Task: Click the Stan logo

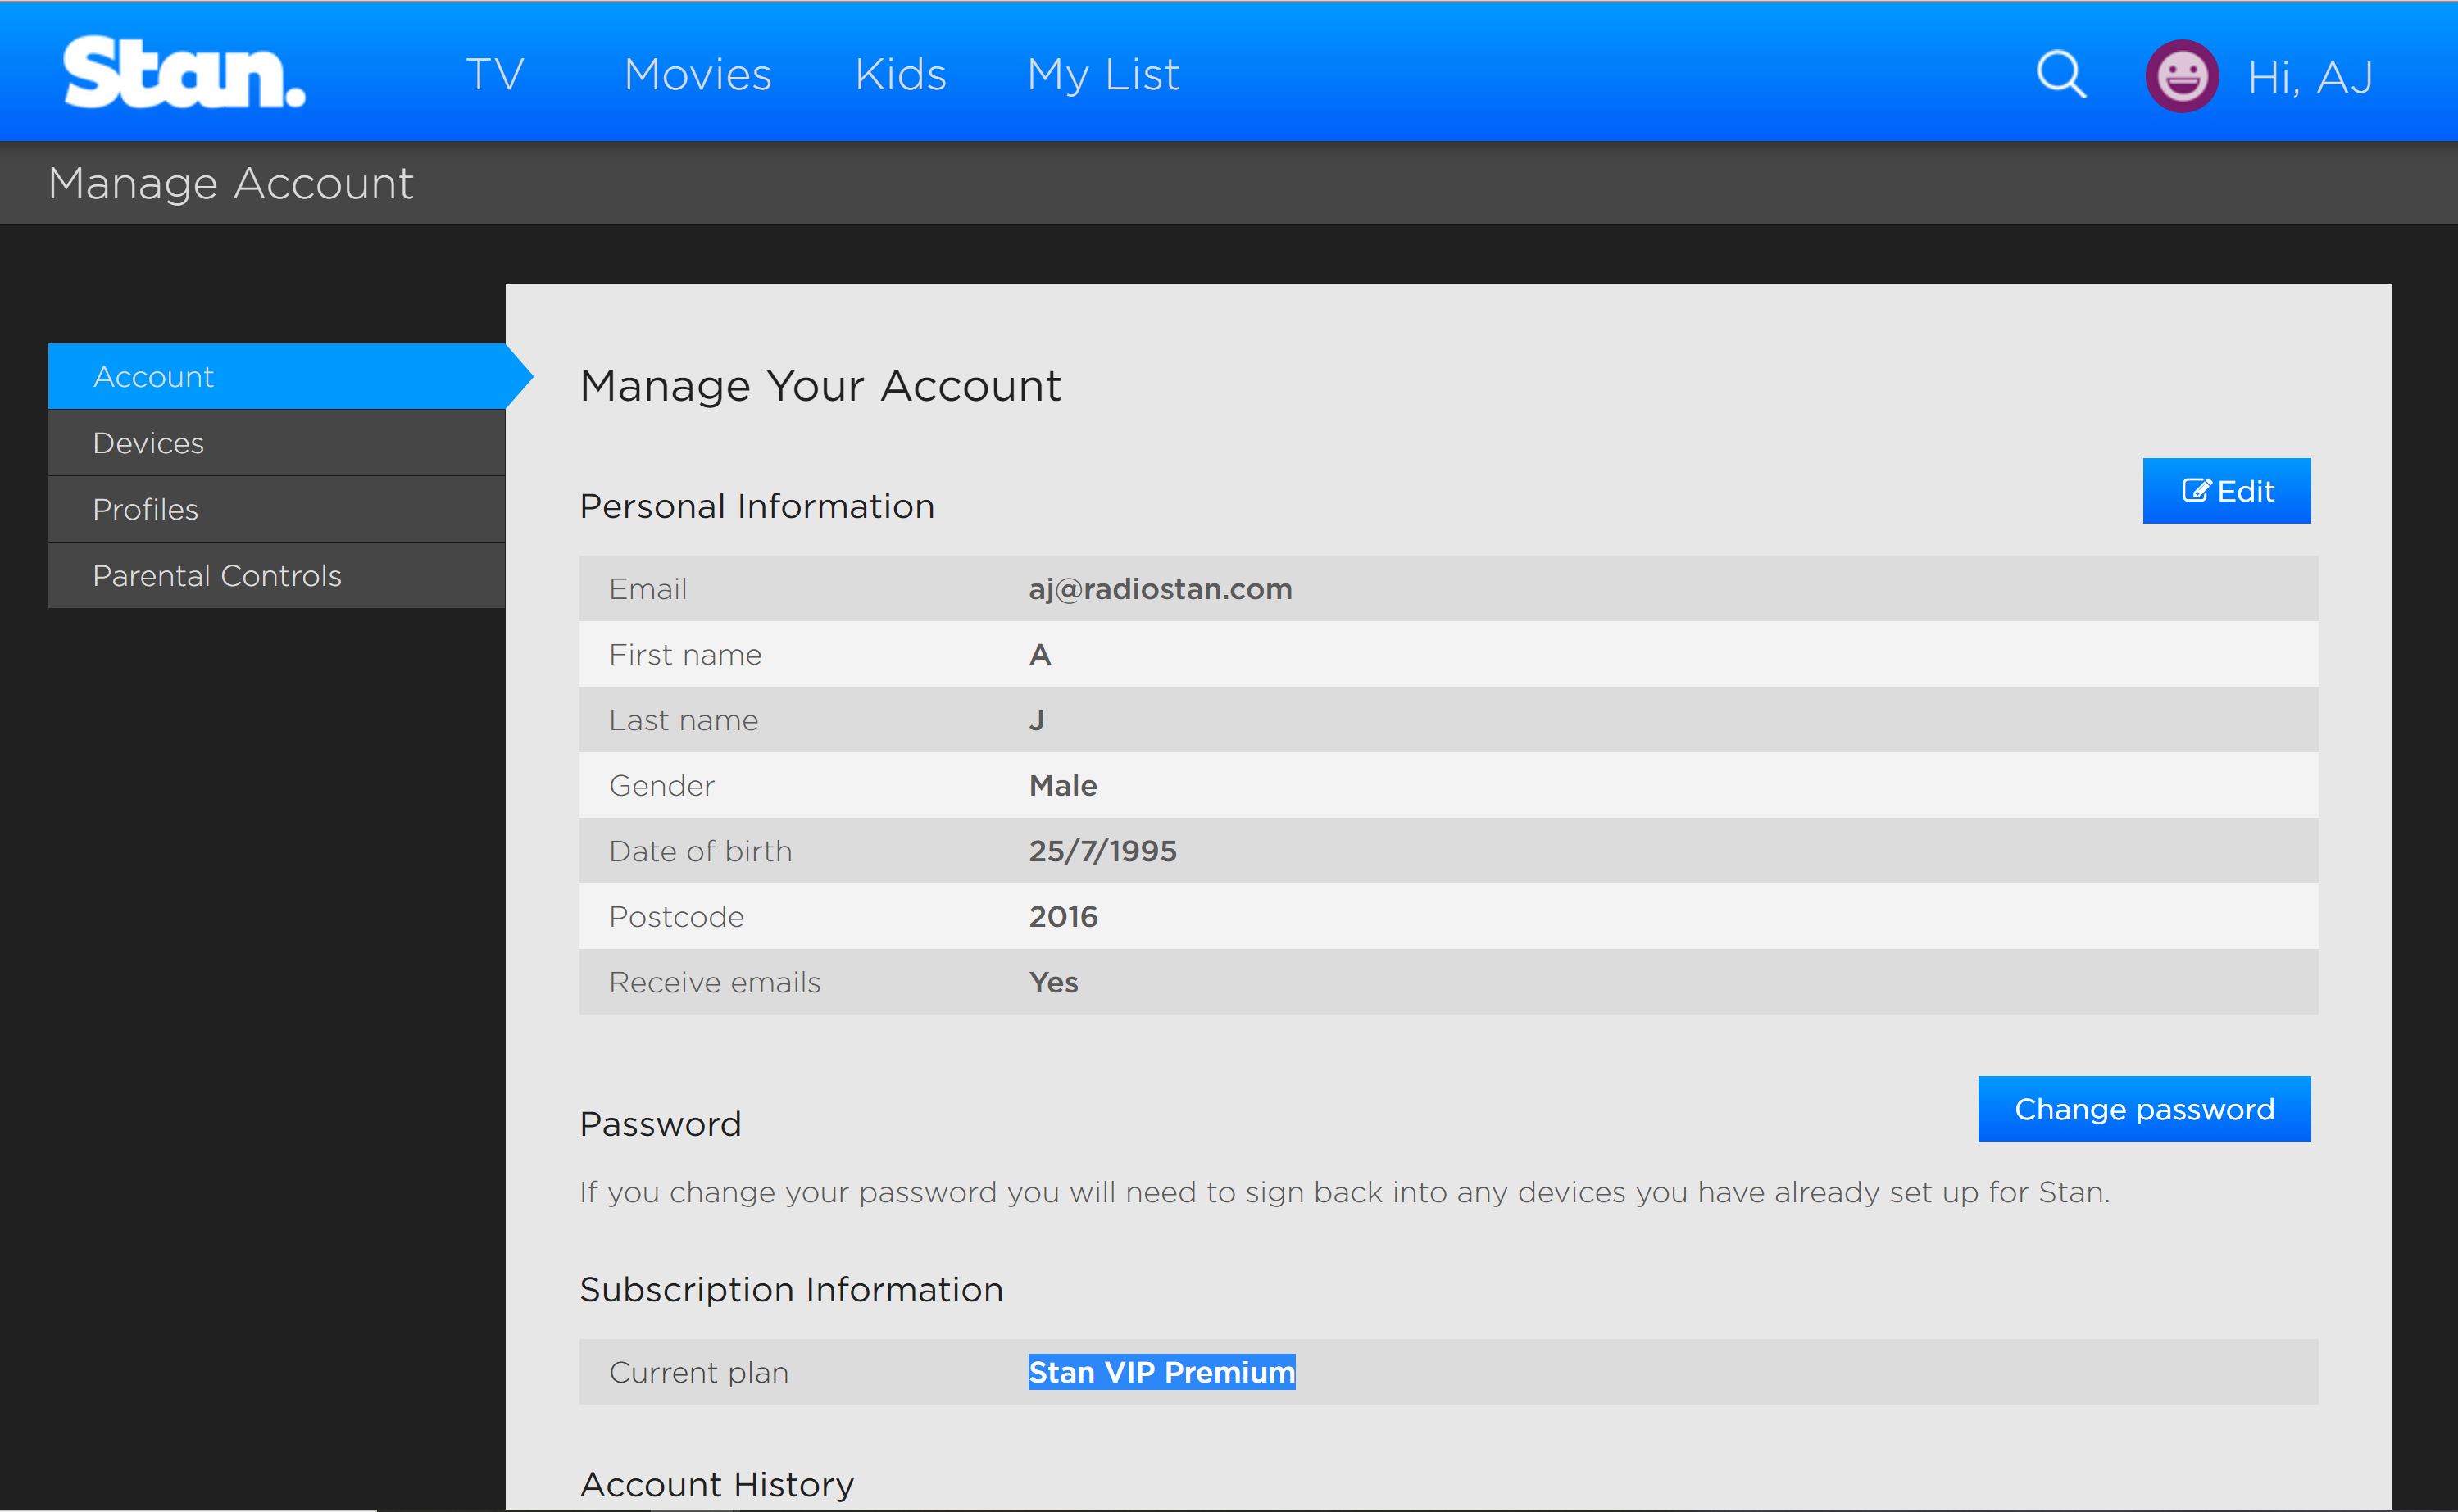Action: point(184,73)
